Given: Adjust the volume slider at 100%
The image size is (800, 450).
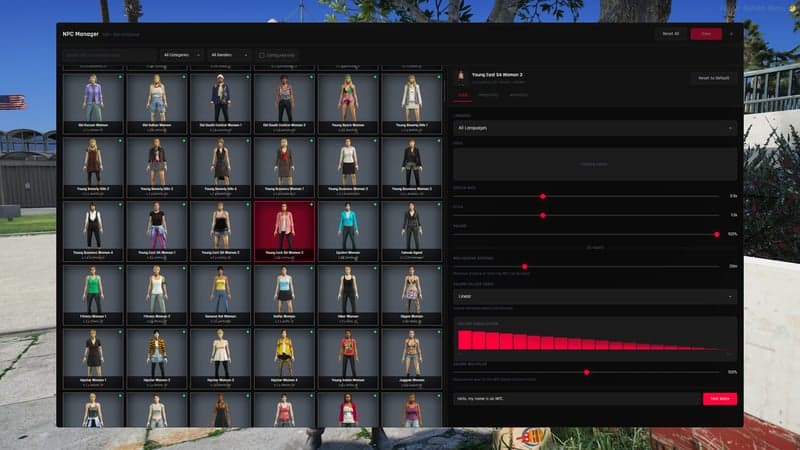Looking at the screenshot, I should pos(716,235).
